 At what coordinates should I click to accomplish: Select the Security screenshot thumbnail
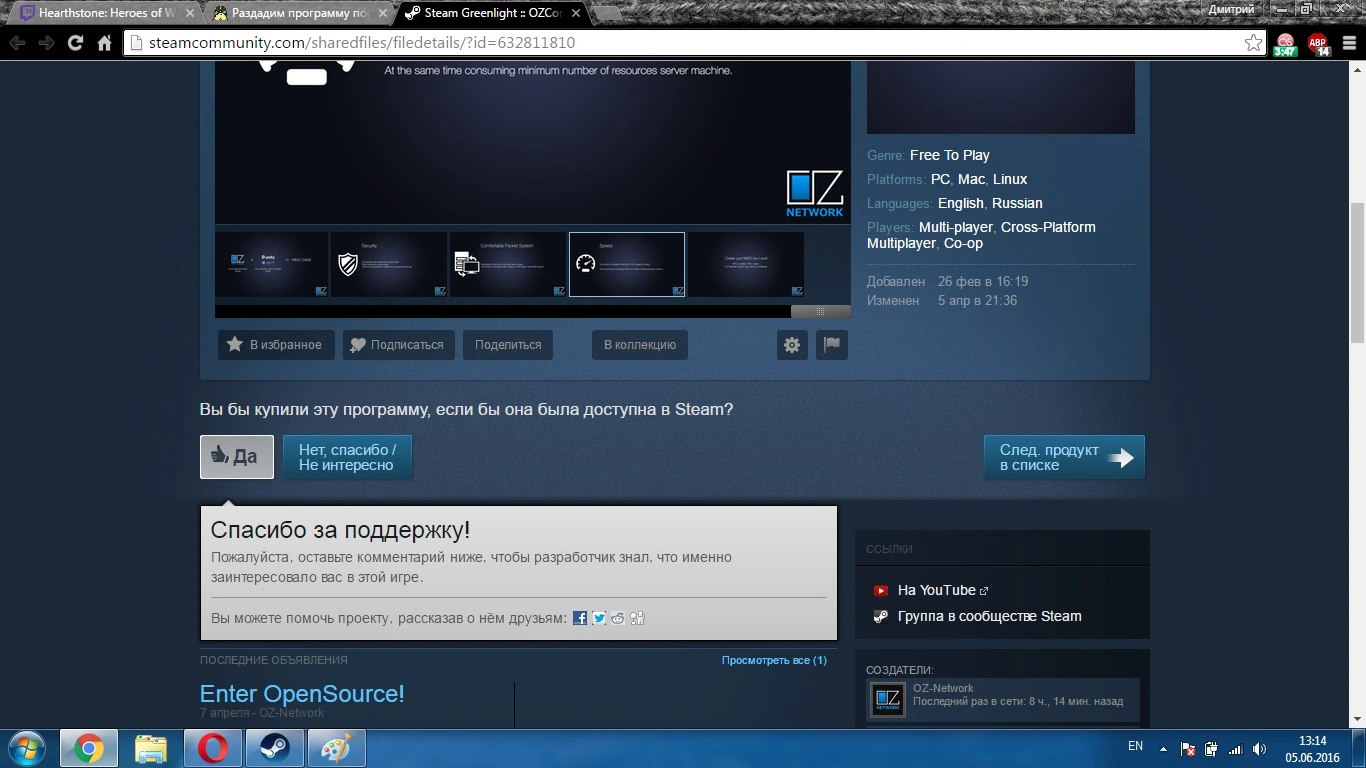[389, 264]
